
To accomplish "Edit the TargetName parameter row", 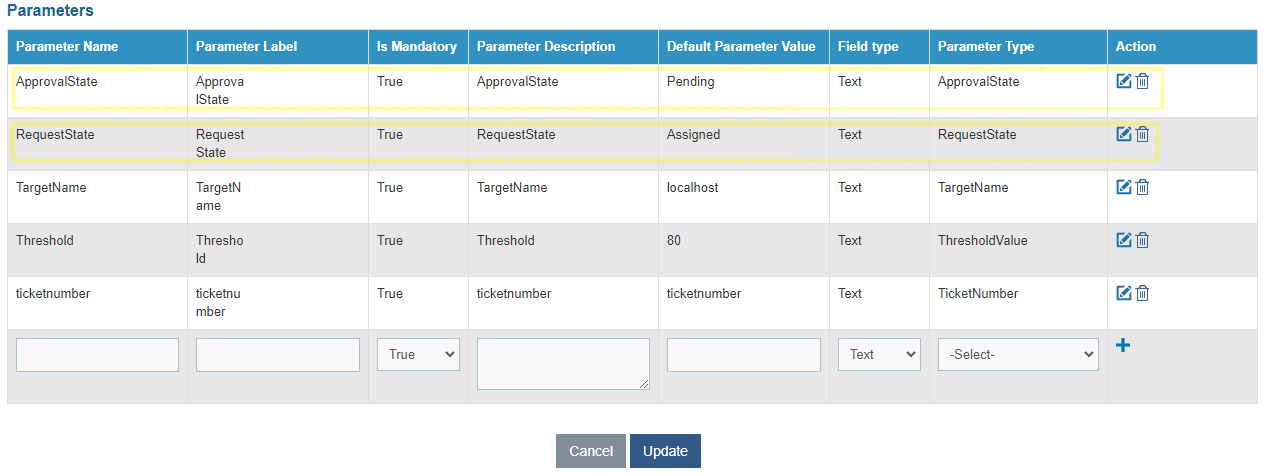I will point(1123,187).
